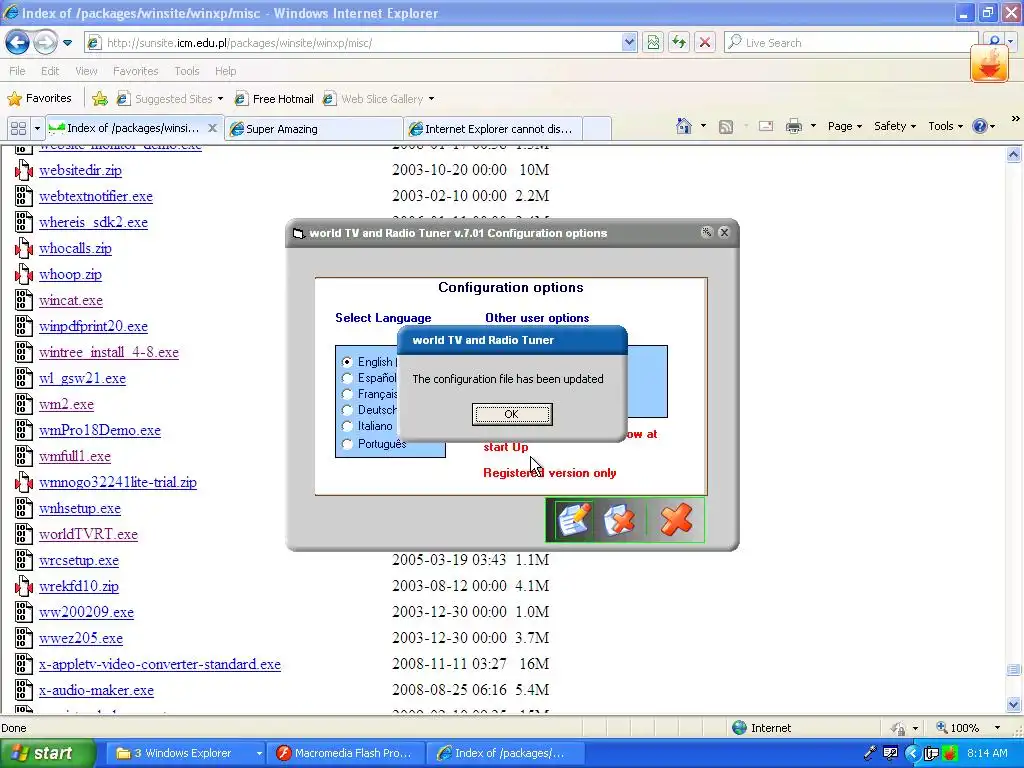Open the Favorites menu
Image resolution: width=1024 pixels, height=768 pixels.
(135, 71)
